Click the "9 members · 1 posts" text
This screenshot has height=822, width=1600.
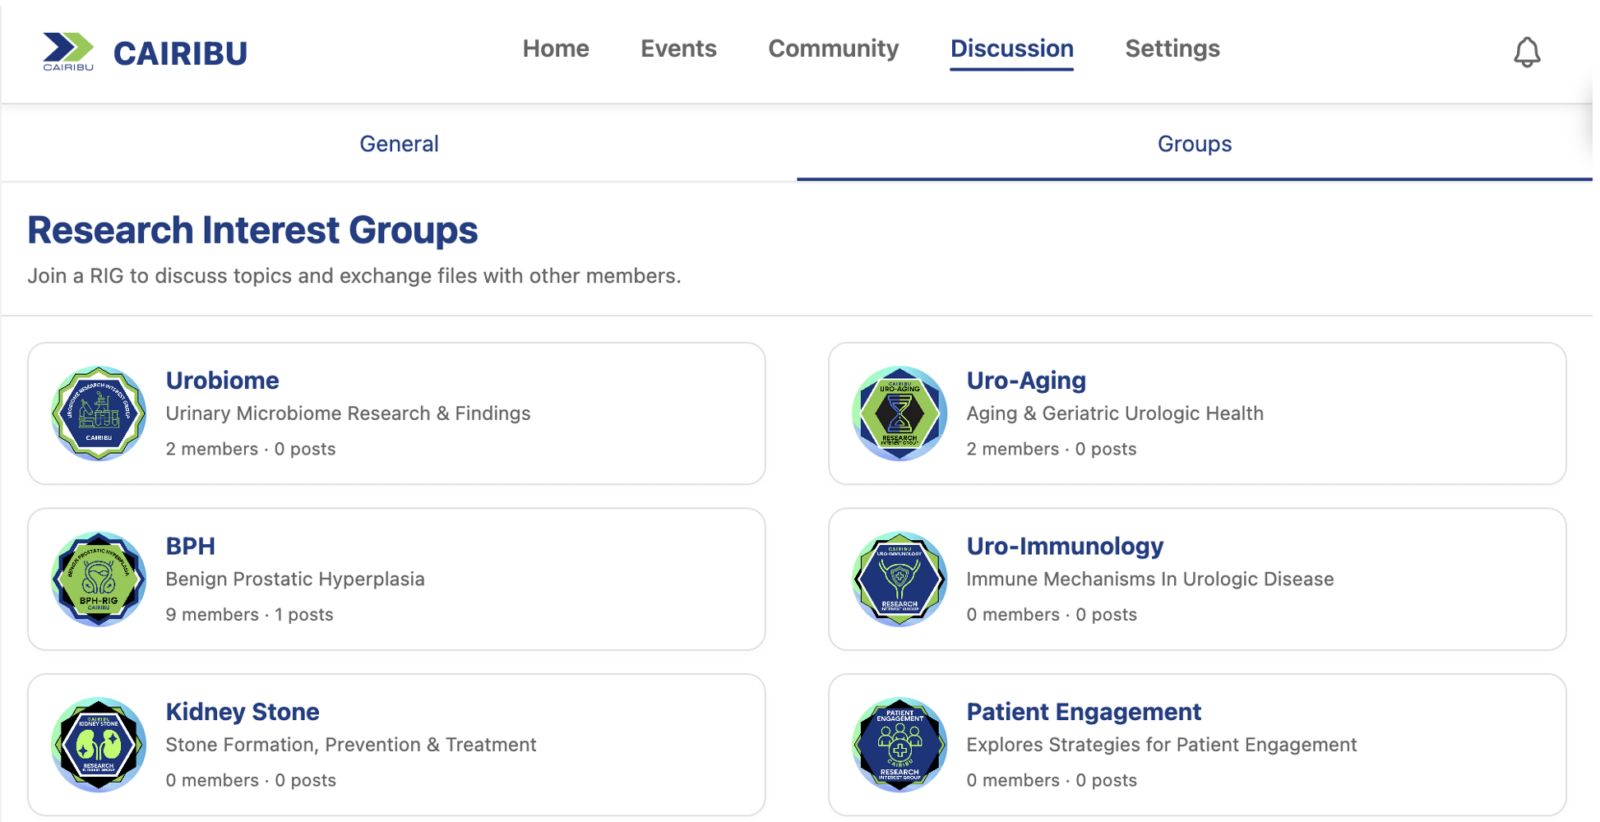pyautogui.click(x=250, y=615)
